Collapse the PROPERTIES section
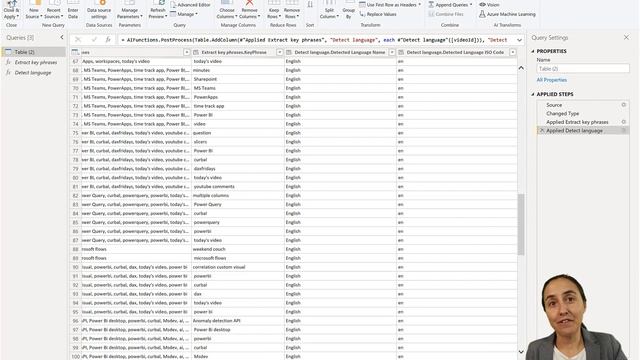The width and height of the screenshot is (640, 360). click(x=533, y=51)
